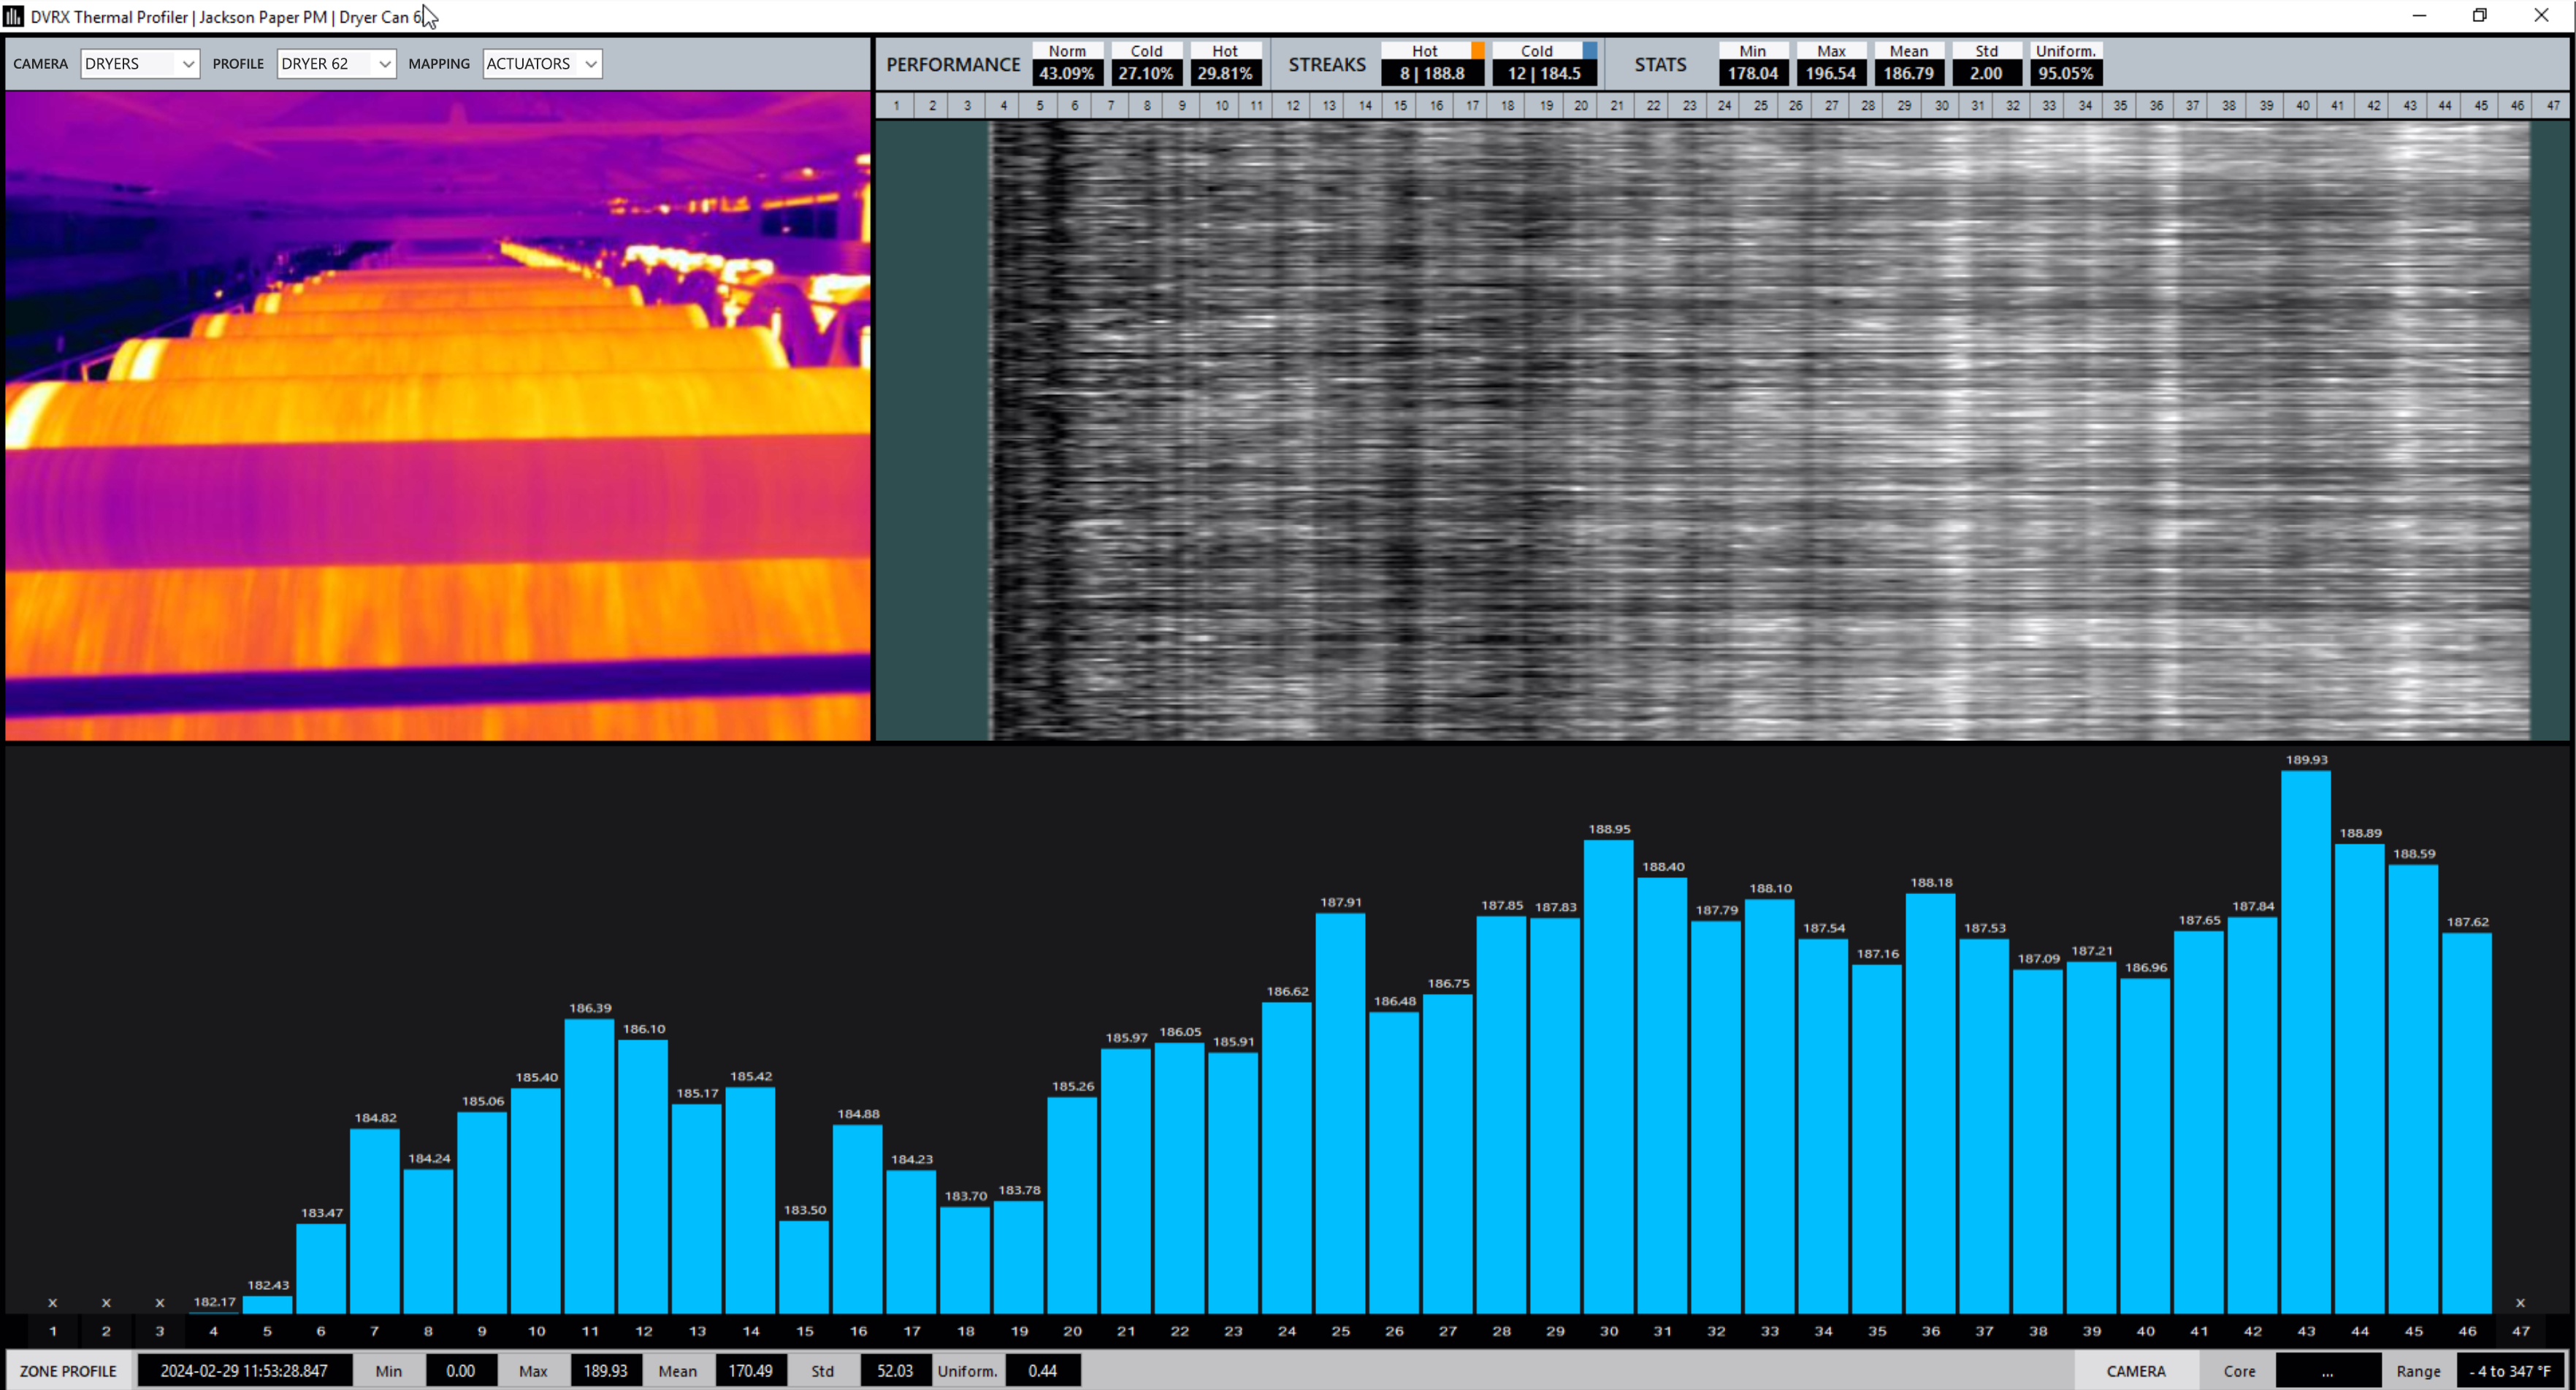Click zone number 43 on chart axis
Image resolution: width=2576 pixels, height=1390 pixels.
[2306, 1331]
